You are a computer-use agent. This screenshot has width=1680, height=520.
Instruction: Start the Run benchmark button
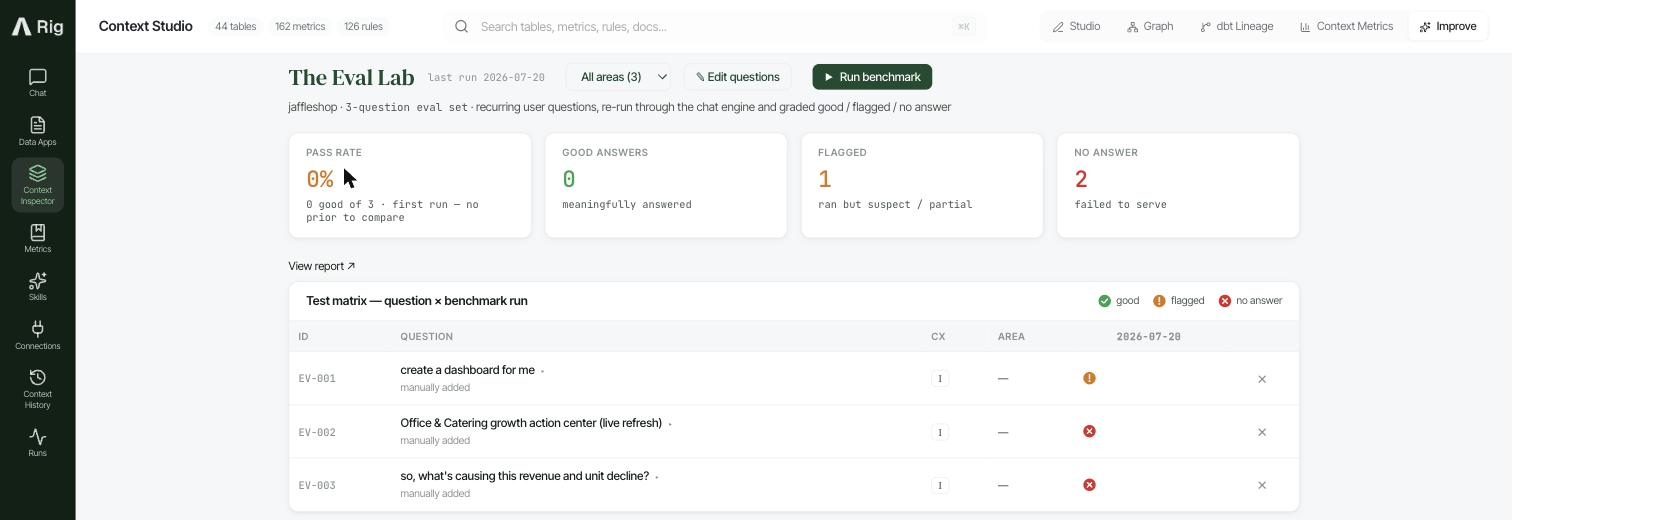pos(872,77)
